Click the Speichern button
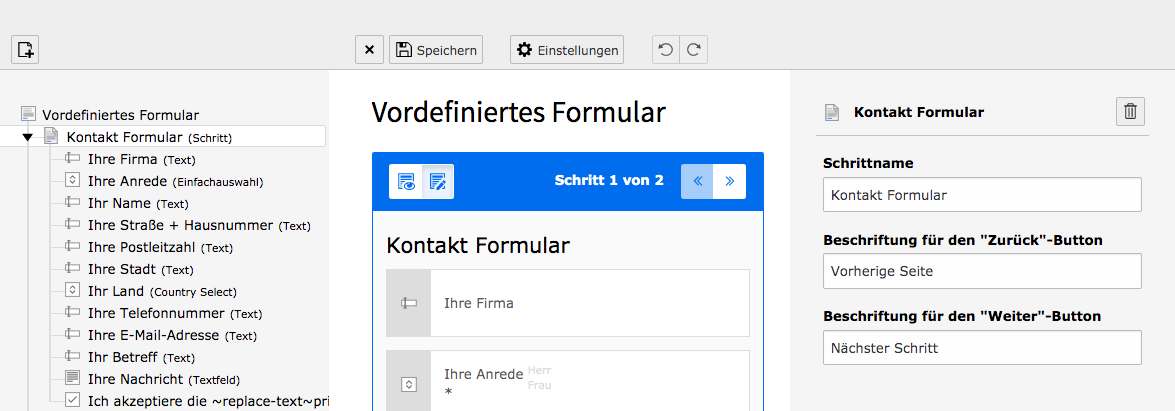Image resolution: width=1175 pixels, height=411 pixels. [x=436, y=50]
